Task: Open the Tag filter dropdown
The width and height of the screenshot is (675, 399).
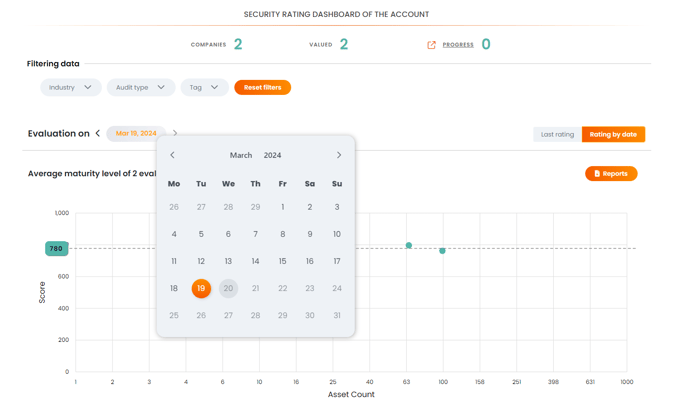Action: pos(204,87)
